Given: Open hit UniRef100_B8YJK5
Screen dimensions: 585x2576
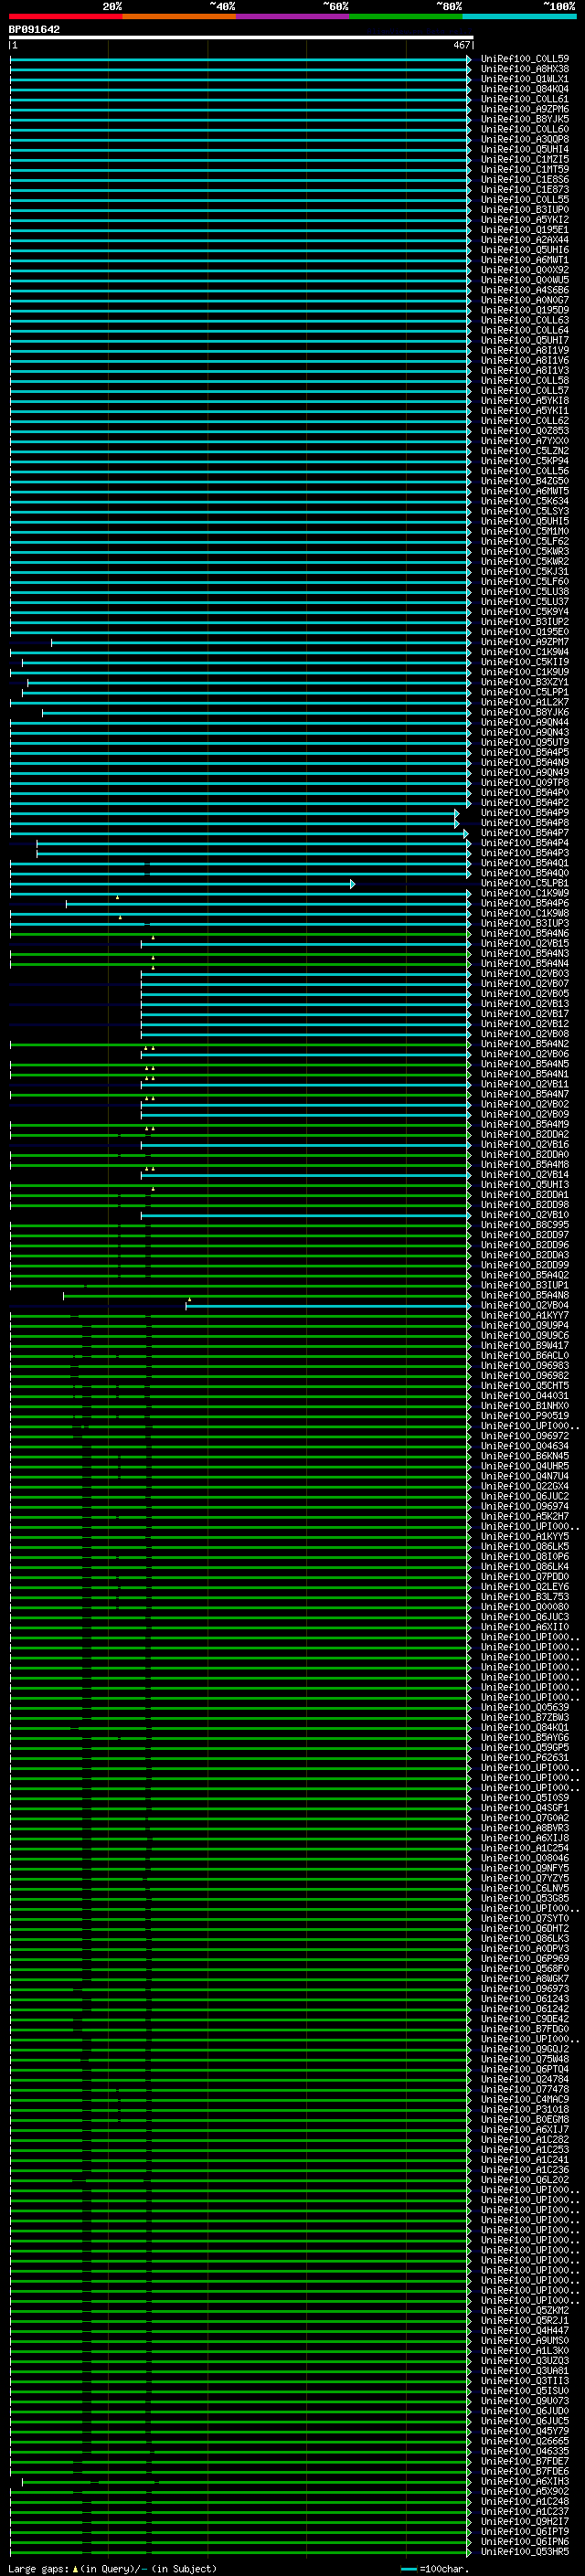Looking at the screenshot, I should (525, 119).
